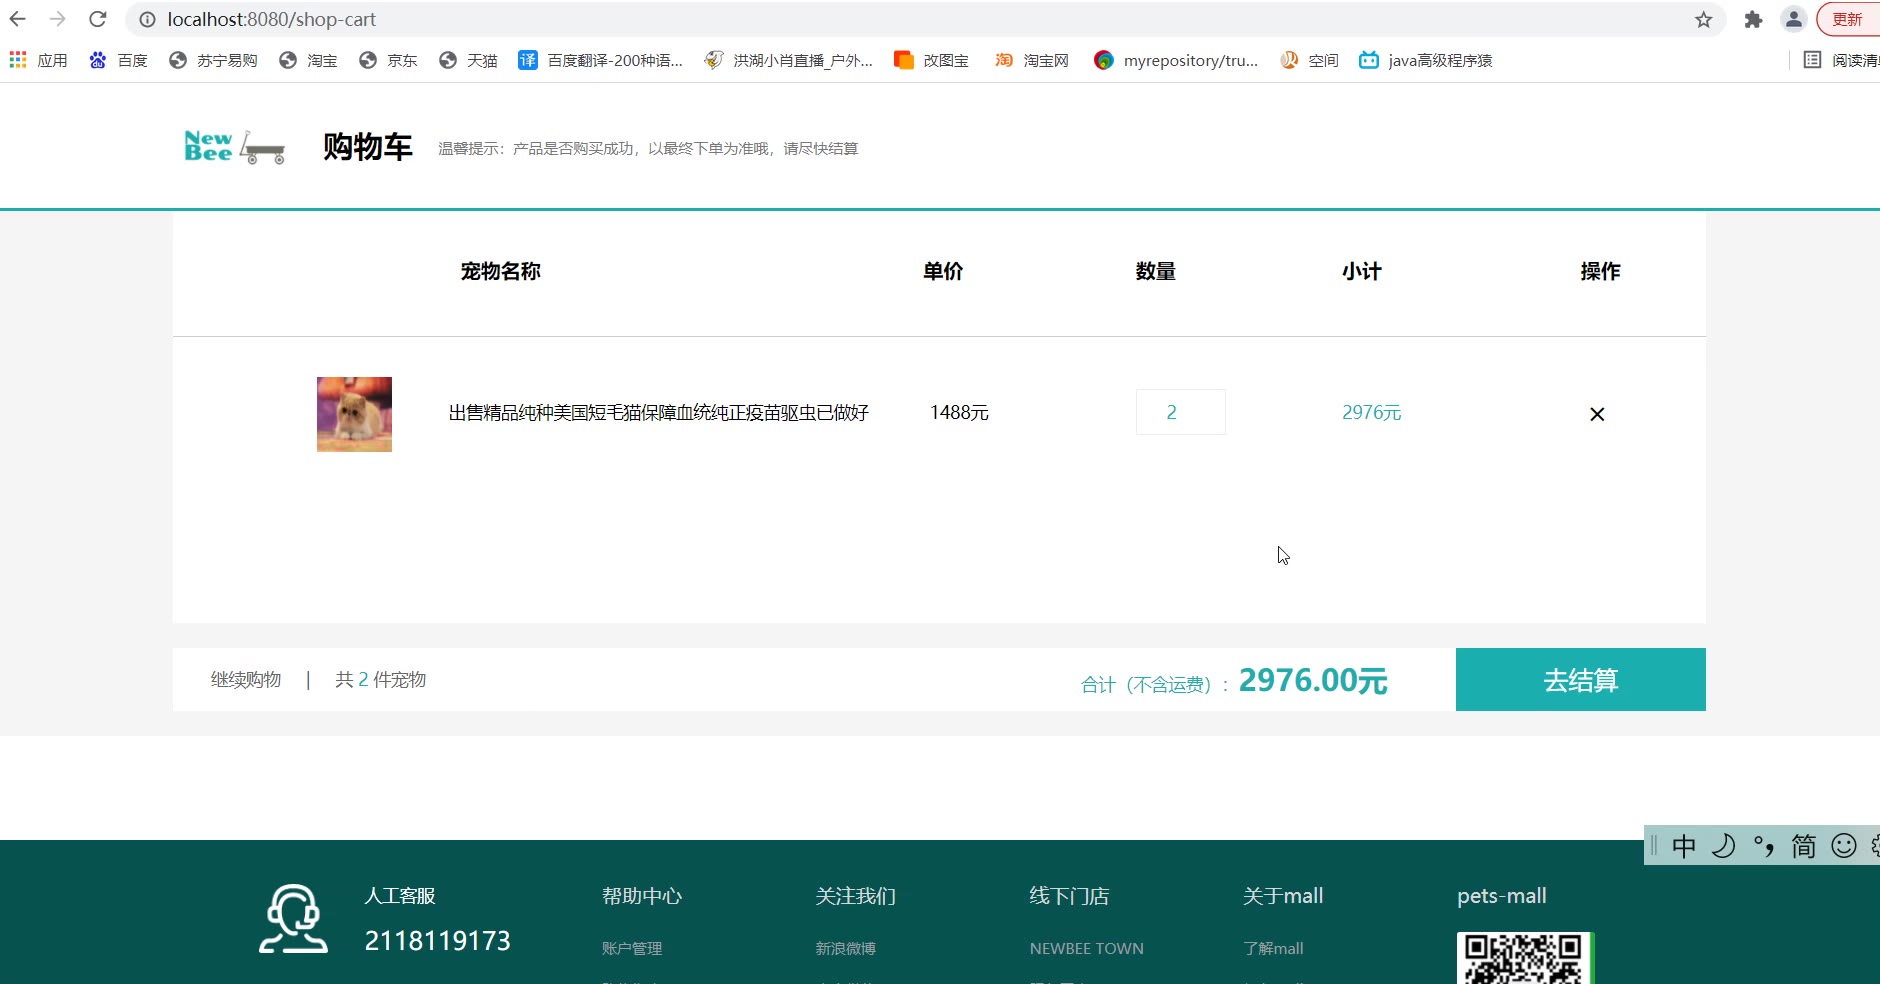
Task: Remove the cat item with the X icon
Action: coord(1597,414)
